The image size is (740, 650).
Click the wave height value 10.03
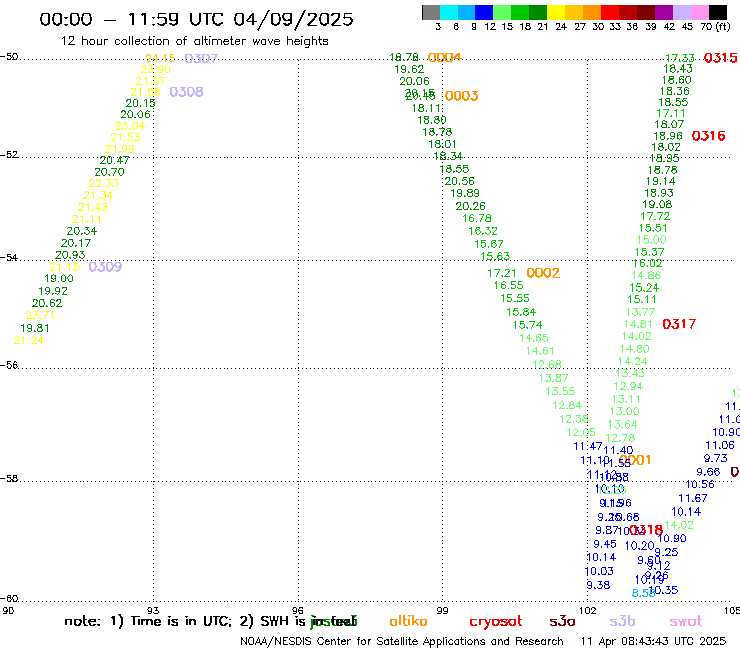click(x=599, y=571)
